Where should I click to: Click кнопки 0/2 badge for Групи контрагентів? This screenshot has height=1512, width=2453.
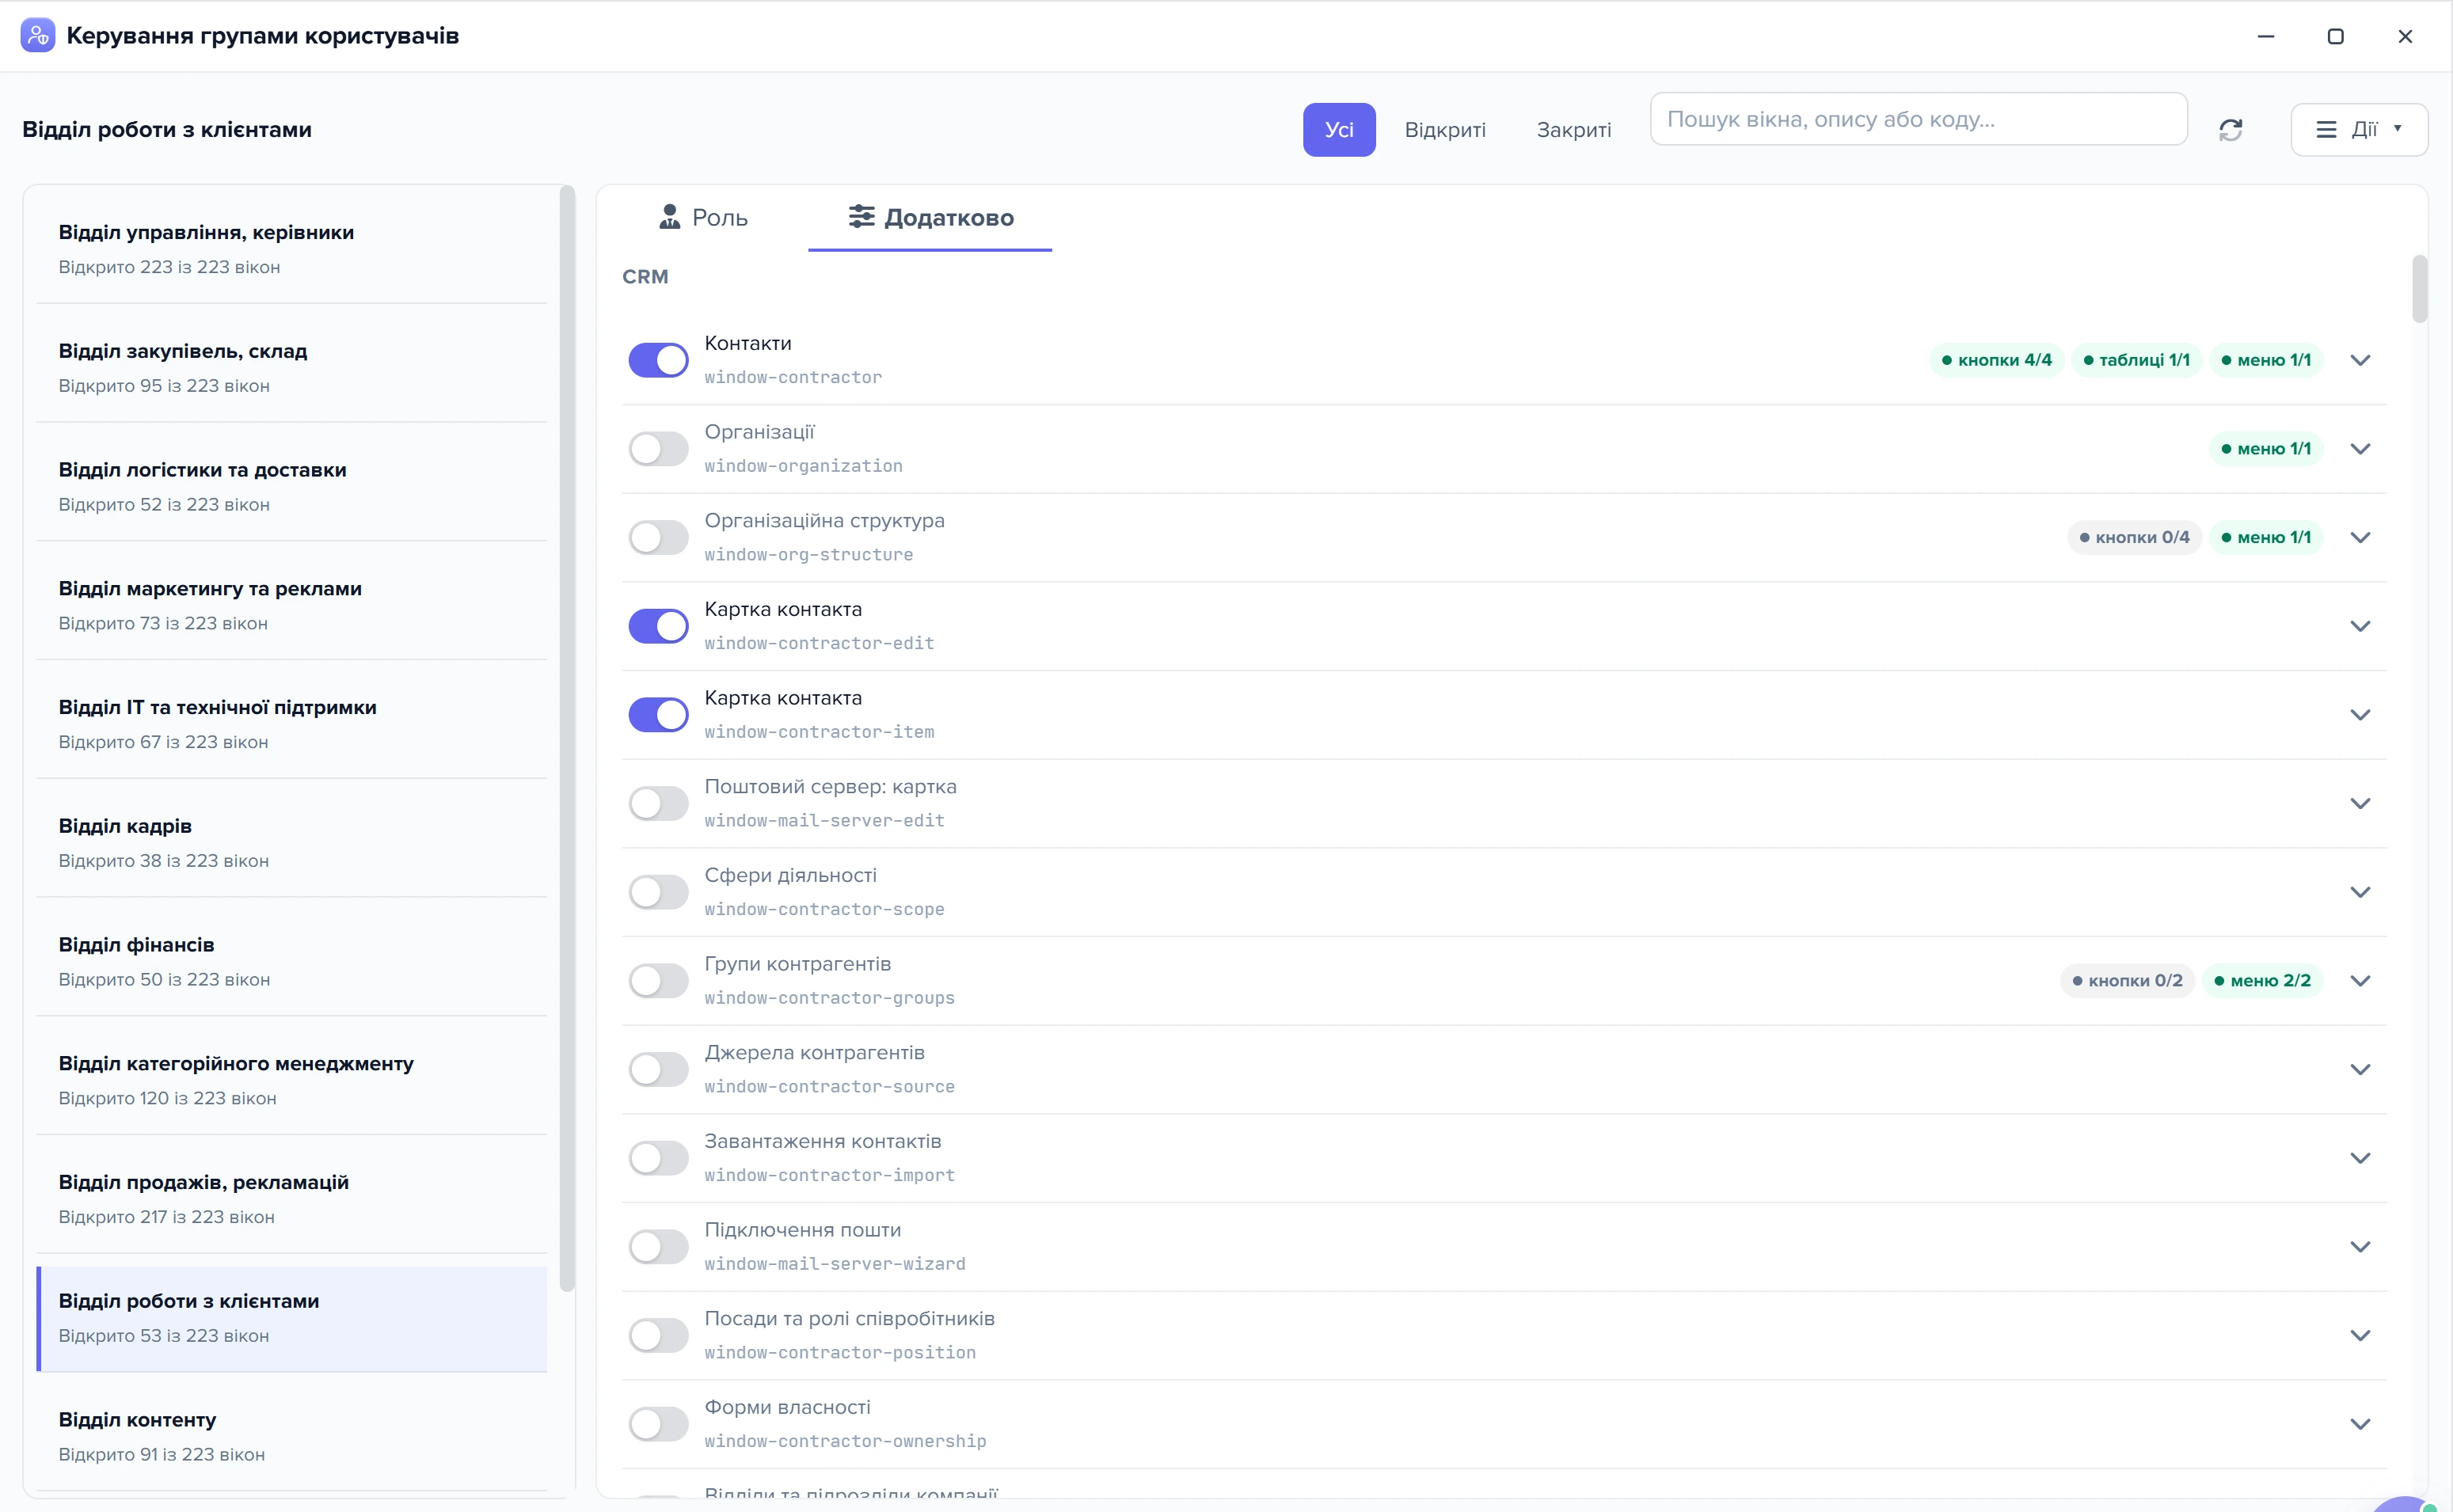tap(2127, 981)
